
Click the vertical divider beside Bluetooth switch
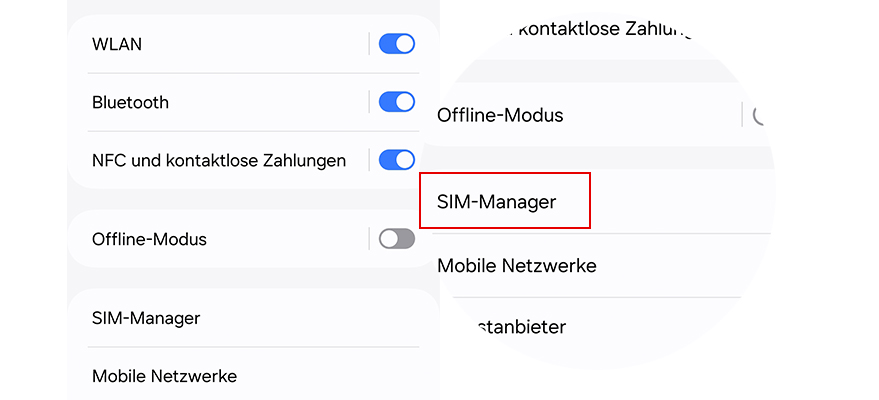click(368, 102)
